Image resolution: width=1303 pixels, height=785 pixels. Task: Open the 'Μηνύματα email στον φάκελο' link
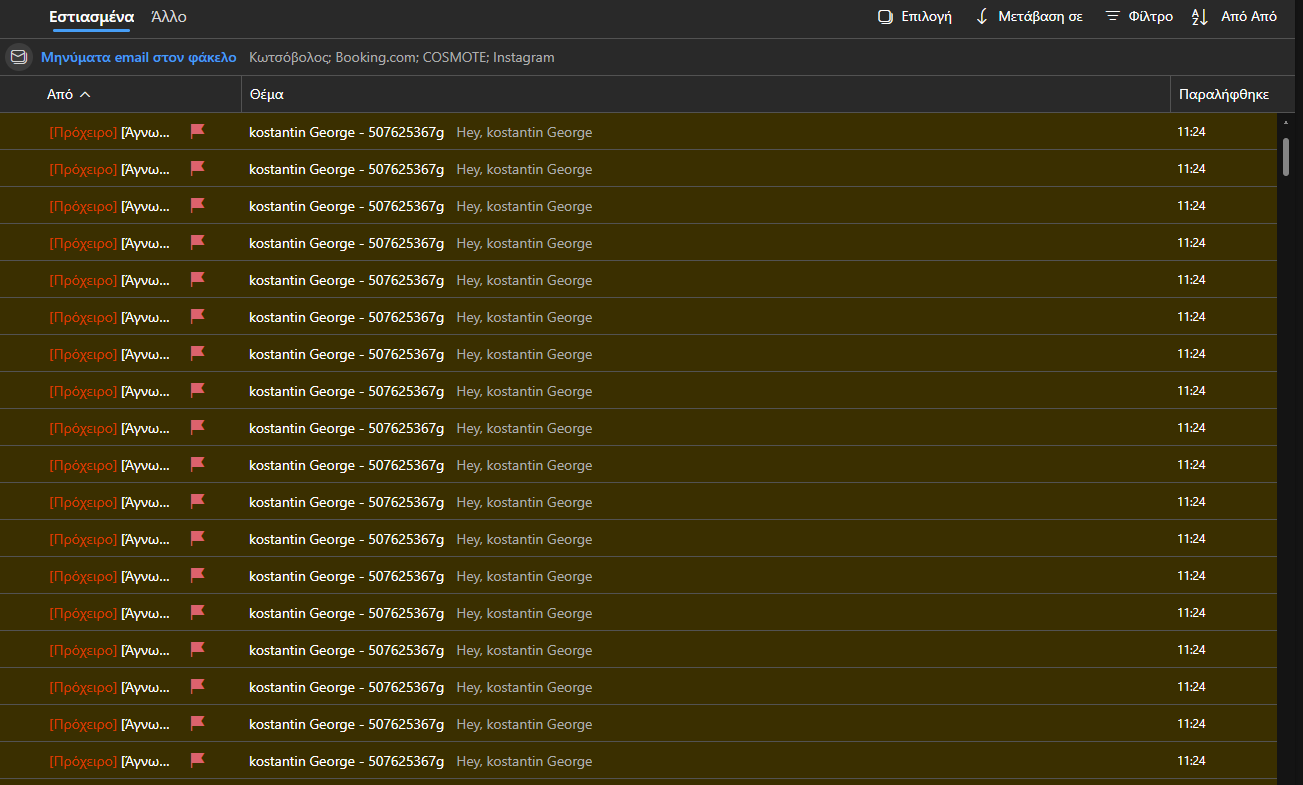point(138,57)
